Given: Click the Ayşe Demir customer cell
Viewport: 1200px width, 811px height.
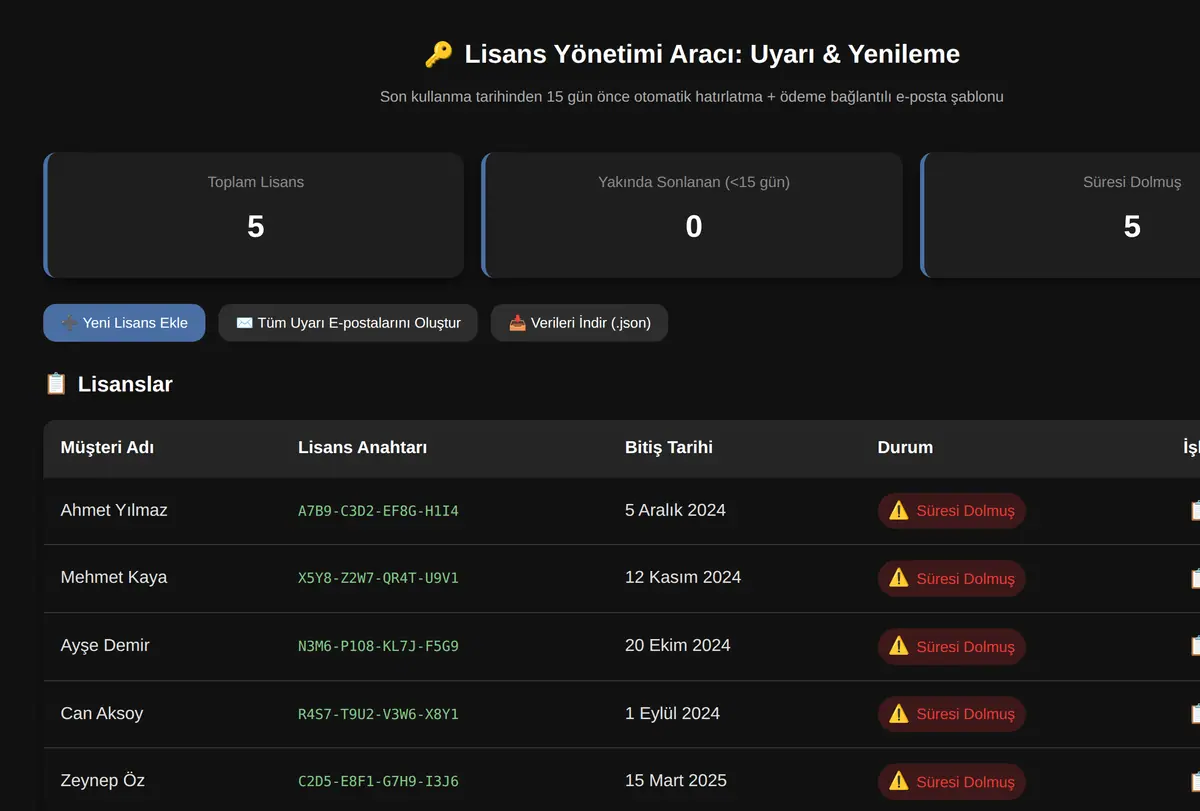Looking at the screenshot, I should pyautogui.click(x=105, y=645).
